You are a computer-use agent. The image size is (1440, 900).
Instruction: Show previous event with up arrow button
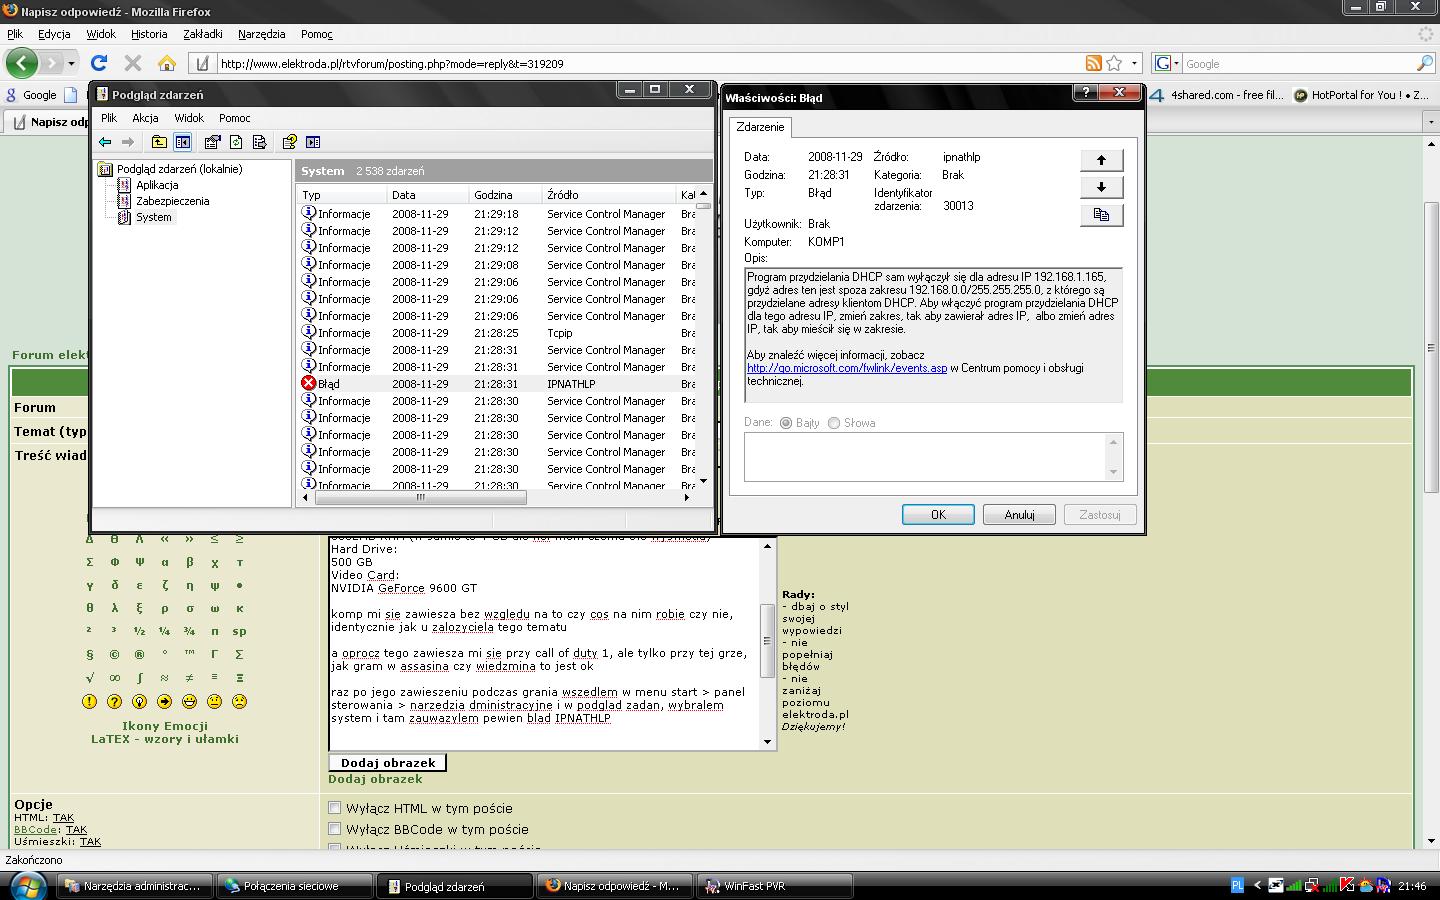1101,160
